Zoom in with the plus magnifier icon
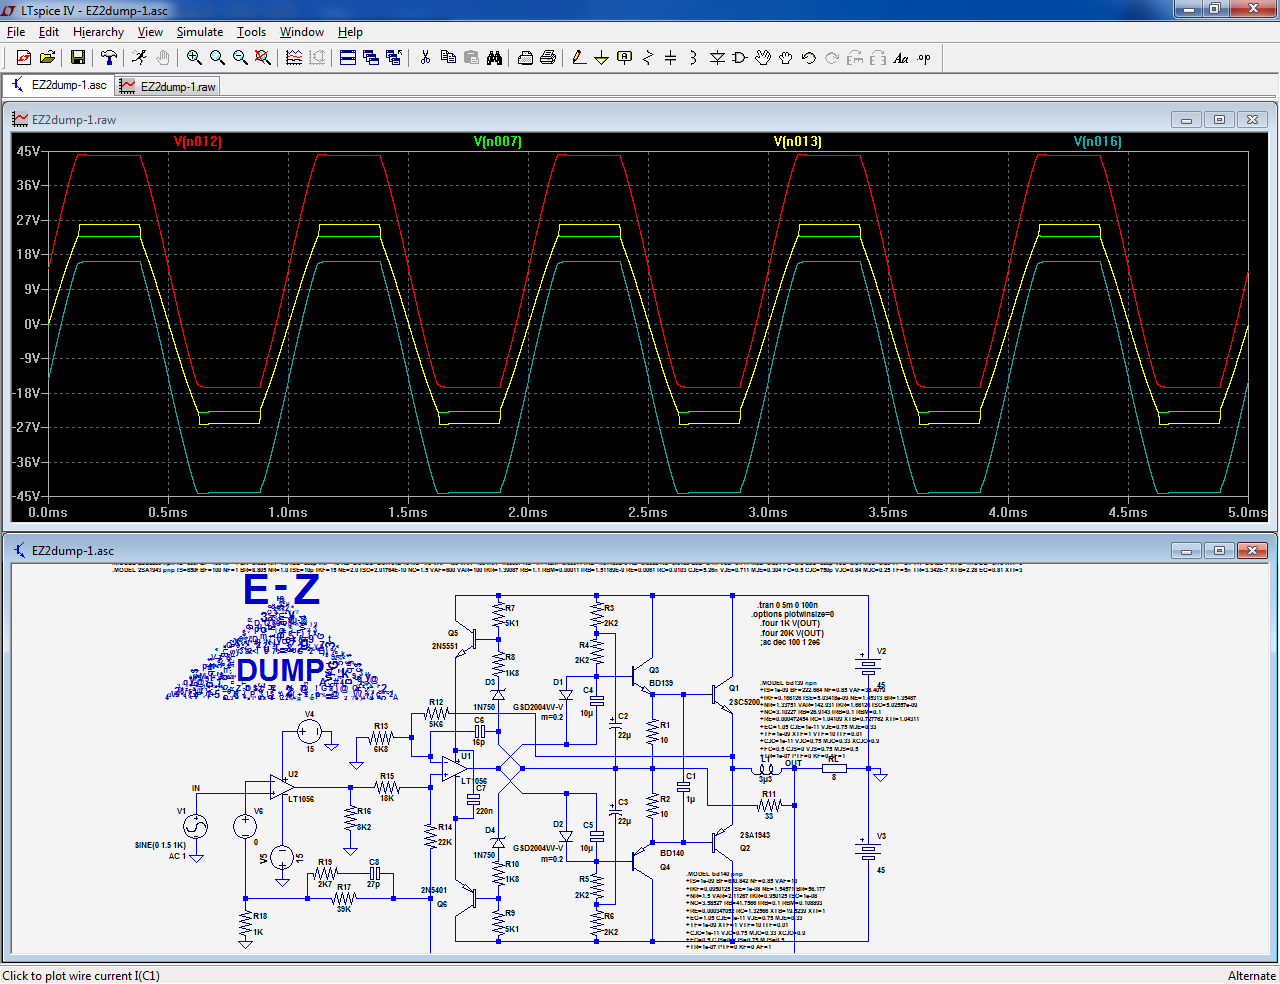 point(194,58)
